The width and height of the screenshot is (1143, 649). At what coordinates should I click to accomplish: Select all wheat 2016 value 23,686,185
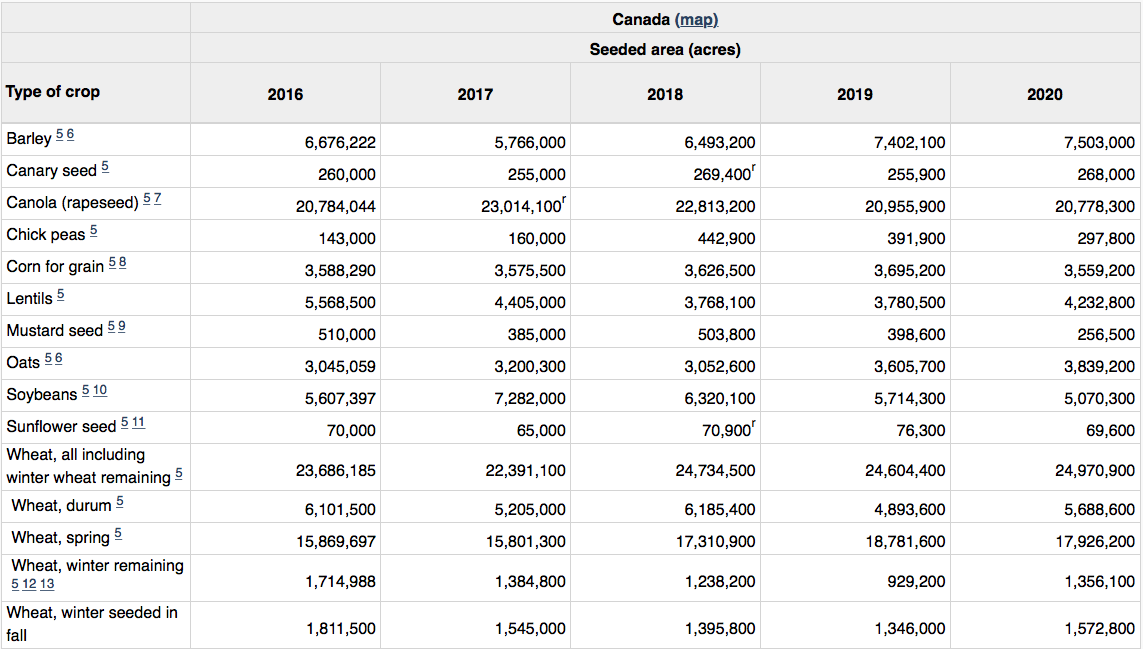(335, 471)
